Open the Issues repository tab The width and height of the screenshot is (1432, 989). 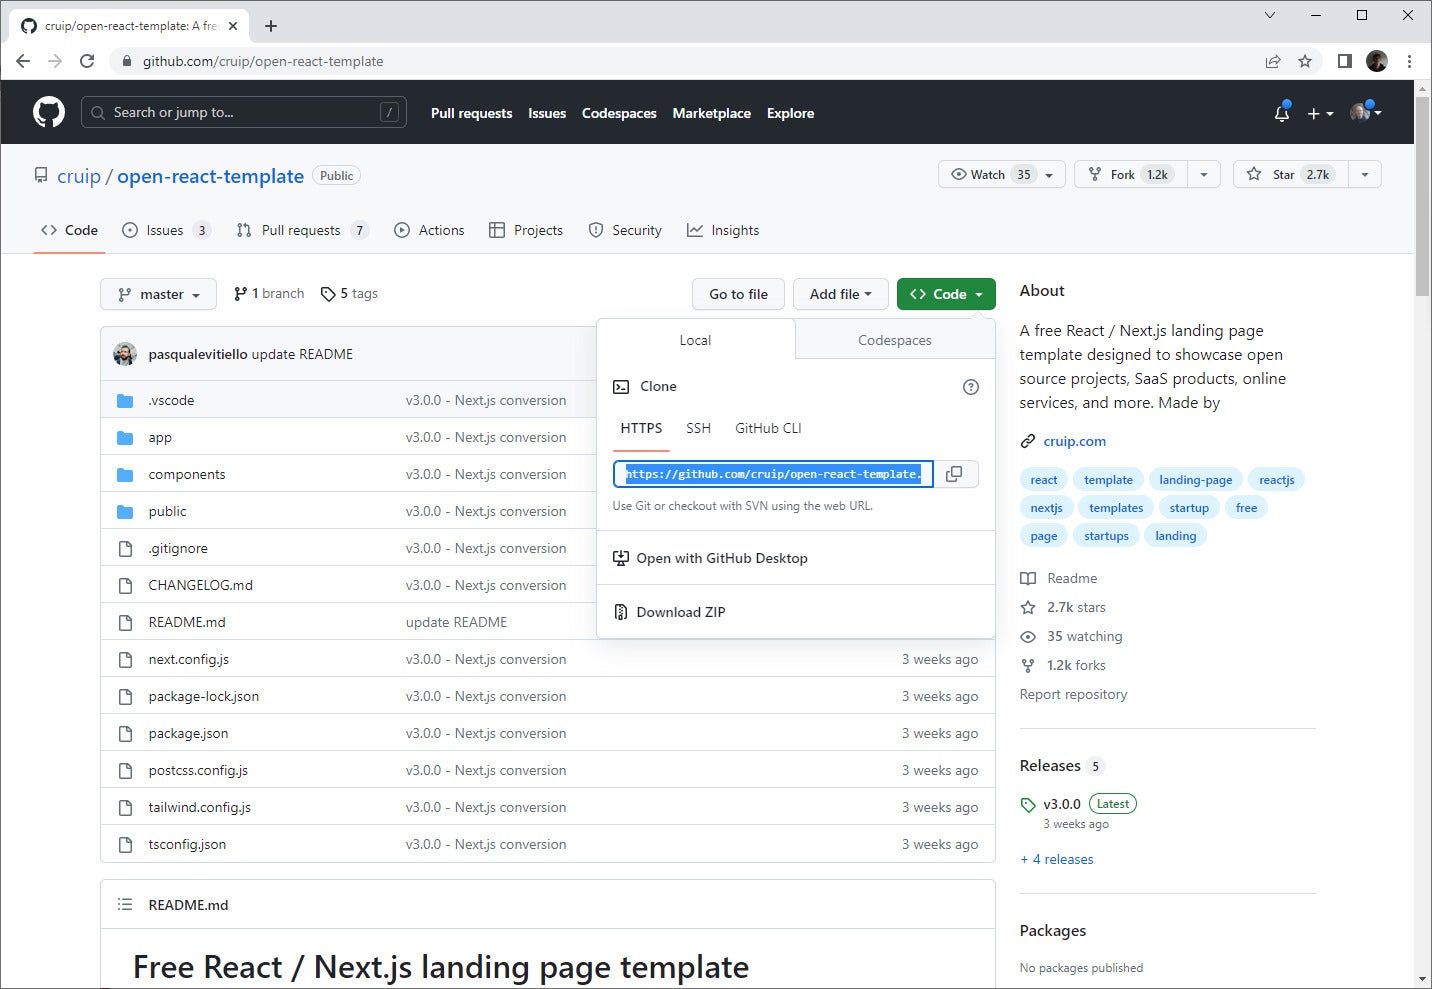pyautogui.click(x=166, y=230)
